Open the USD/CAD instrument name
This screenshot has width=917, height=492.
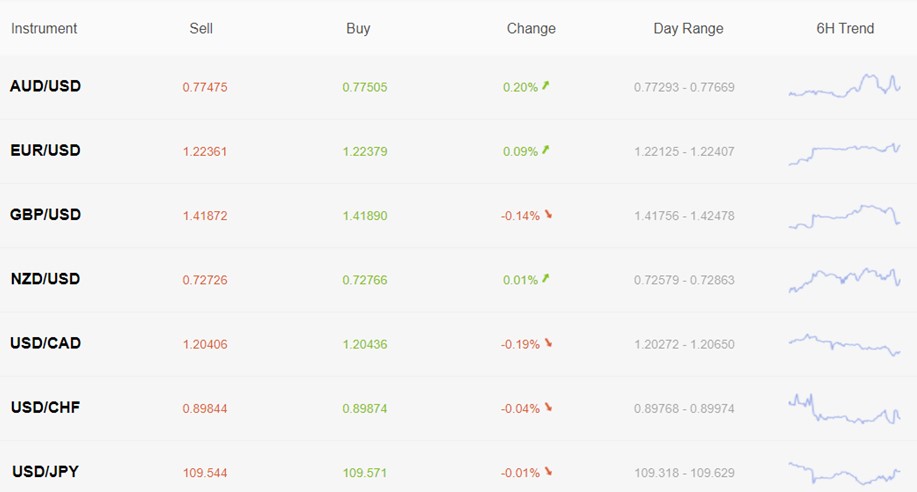[x=46, y=343]
